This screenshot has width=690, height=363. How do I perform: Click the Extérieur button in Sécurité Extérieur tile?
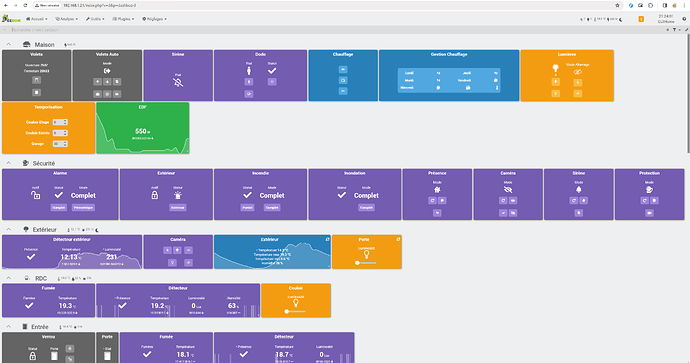pos(178,207)
